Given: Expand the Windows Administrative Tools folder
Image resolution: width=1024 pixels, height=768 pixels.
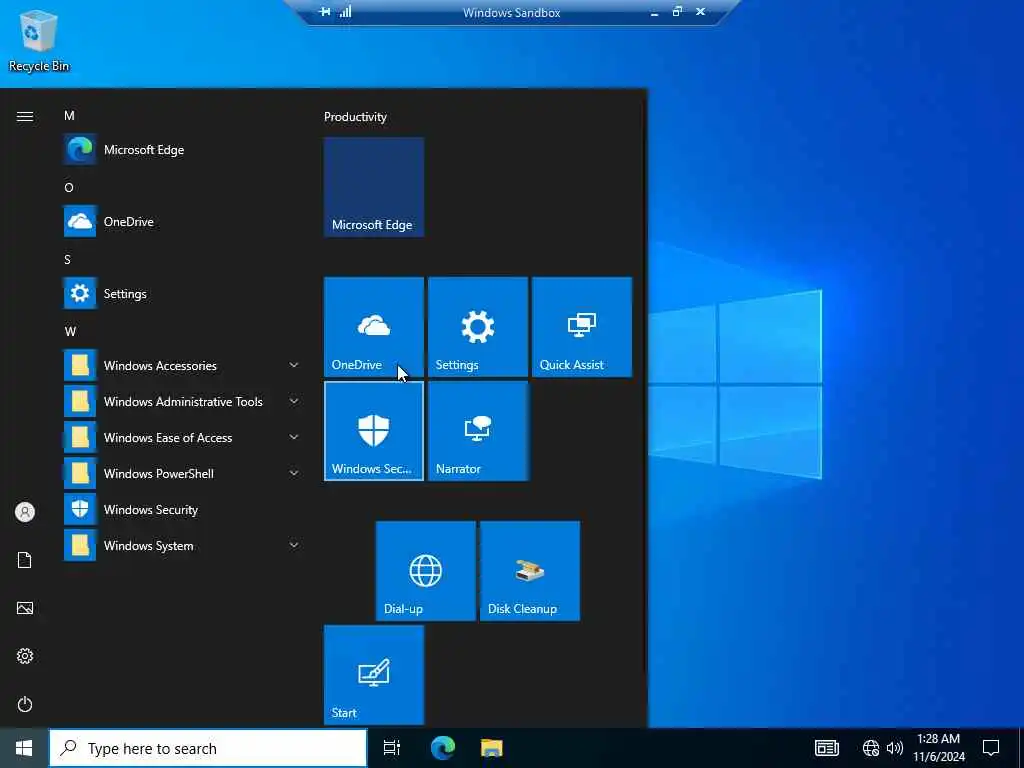Looking at the screenshot, I should pyautogui.click(x=183, y=402).
